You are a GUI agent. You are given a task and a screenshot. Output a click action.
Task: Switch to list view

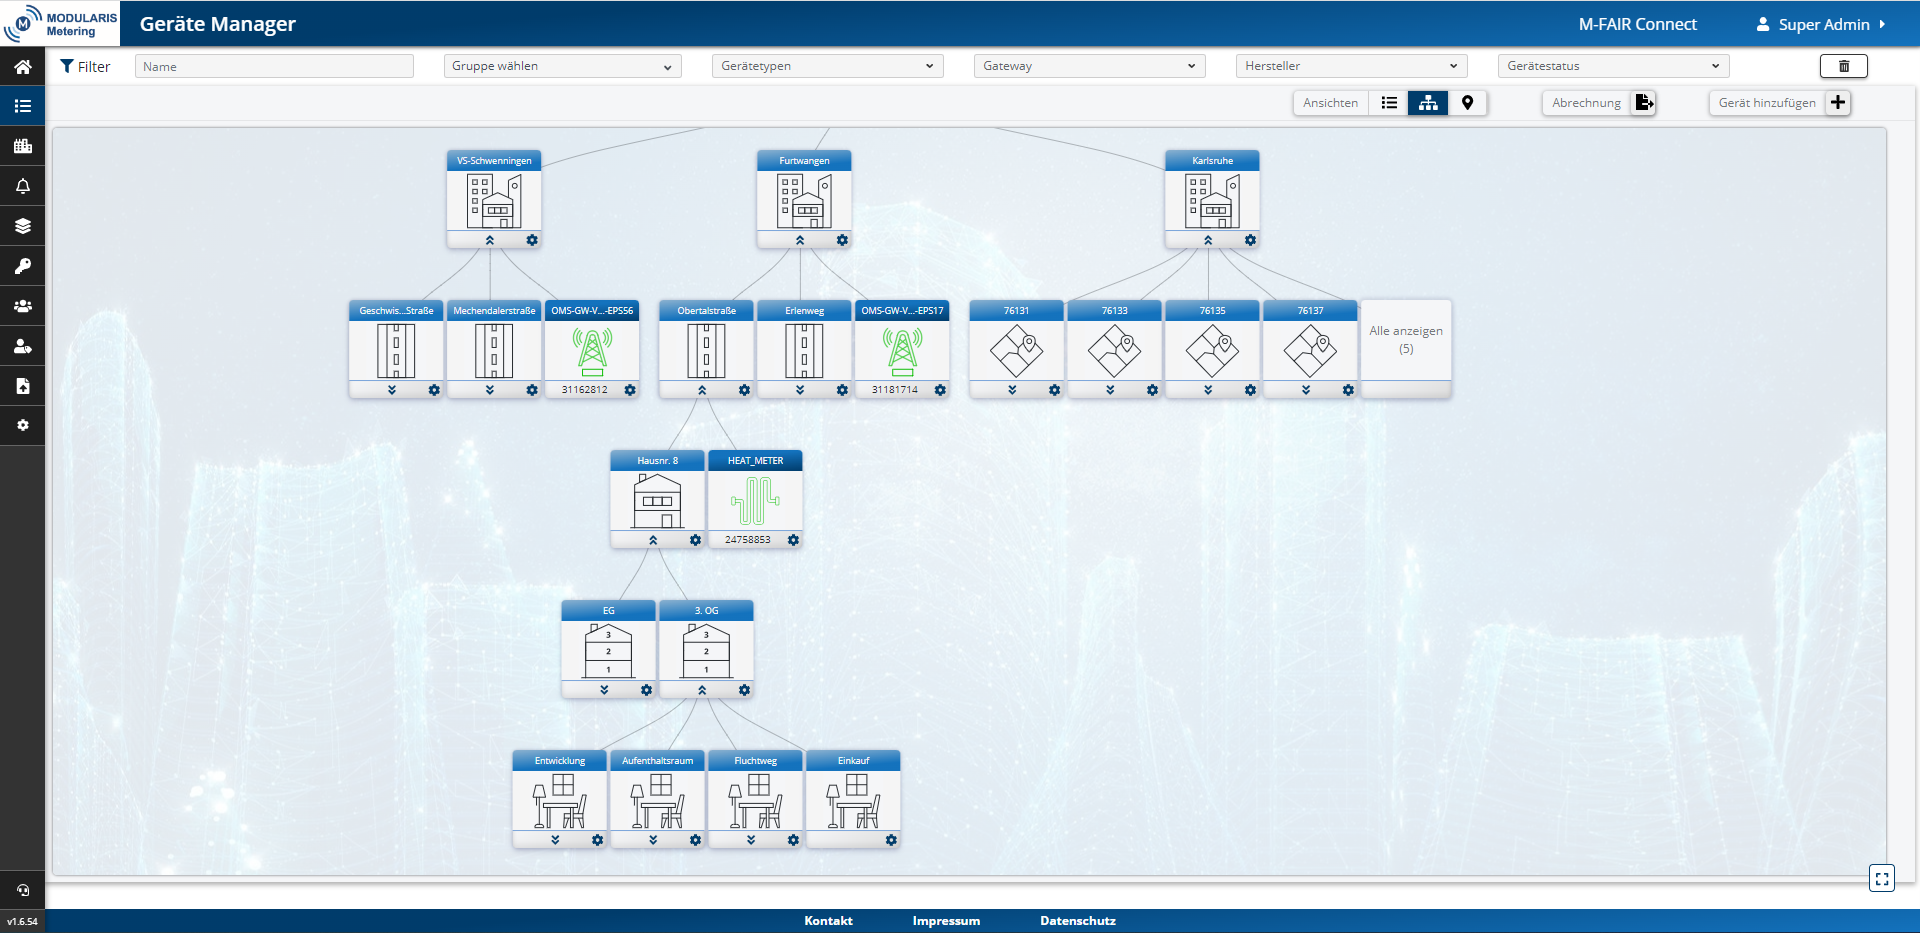(x=1389, y=103)
